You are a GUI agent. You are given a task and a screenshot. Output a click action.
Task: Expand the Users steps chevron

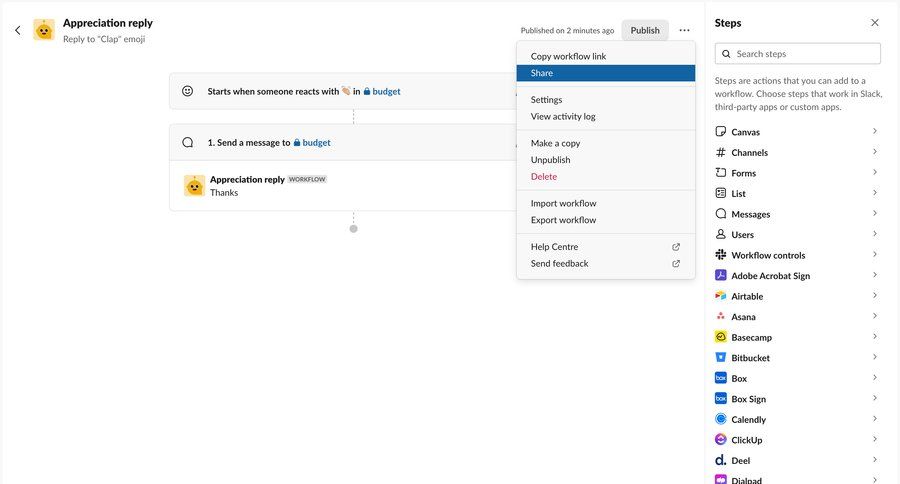click(x=875, y=234)
